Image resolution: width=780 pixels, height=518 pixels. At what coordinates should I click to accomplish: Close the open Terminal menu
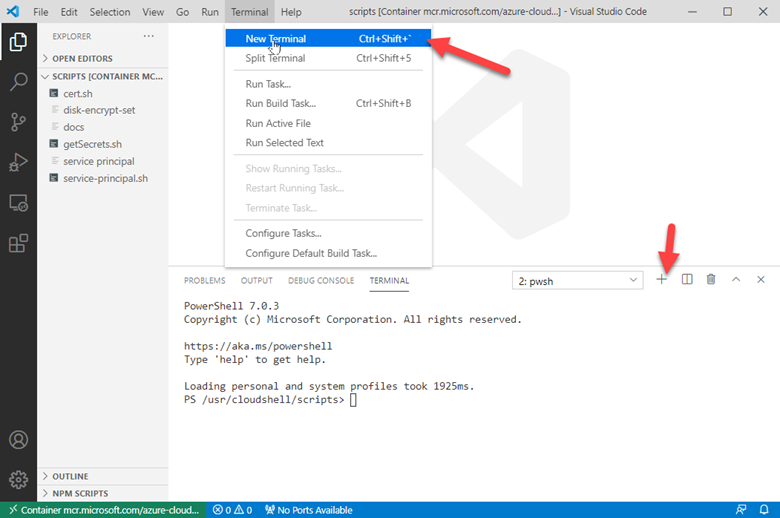click(250, 12)
